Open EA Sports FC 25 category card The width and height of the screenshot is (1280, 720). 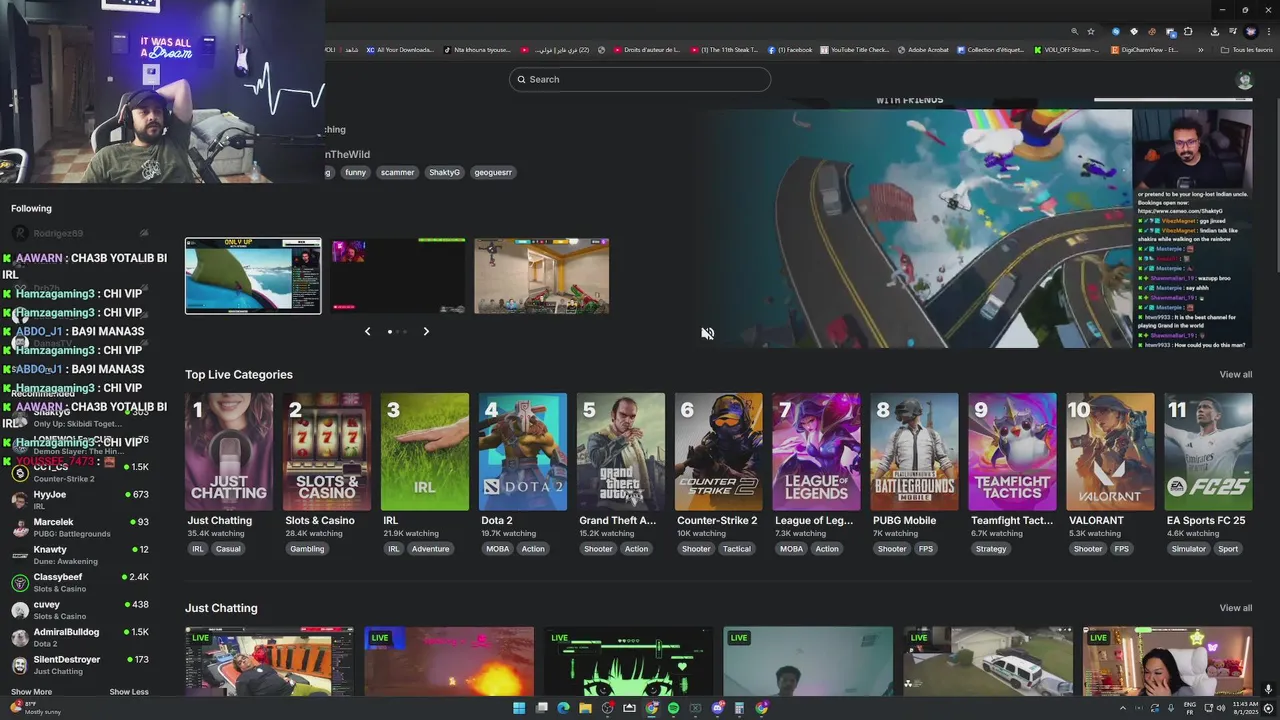(1209, 452)
